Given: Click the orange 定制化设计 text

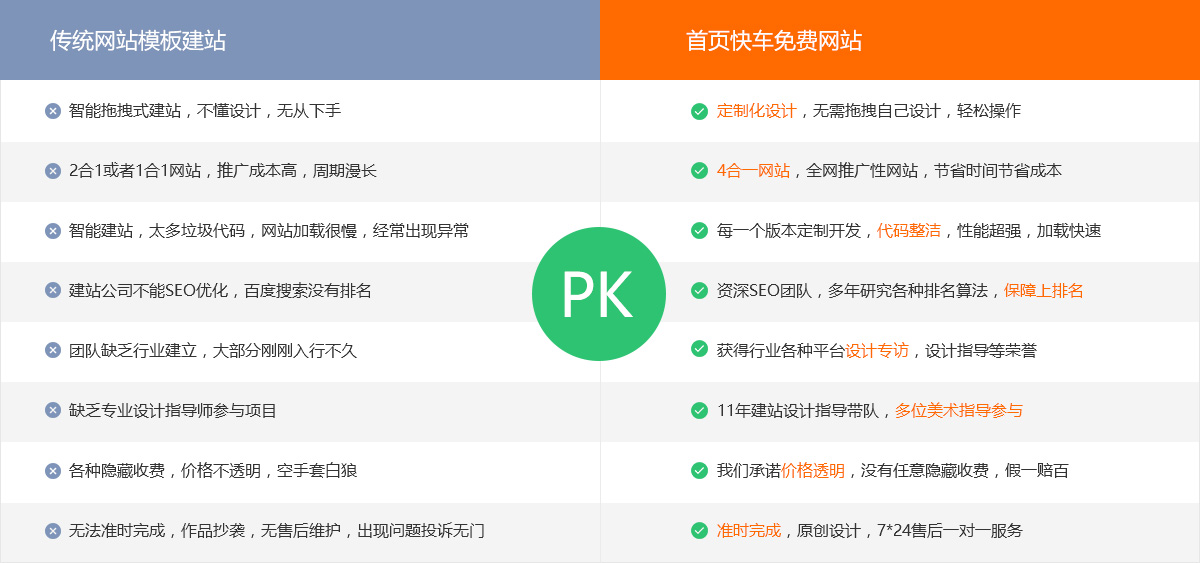Looking at the screenshot, I should 757,111.
